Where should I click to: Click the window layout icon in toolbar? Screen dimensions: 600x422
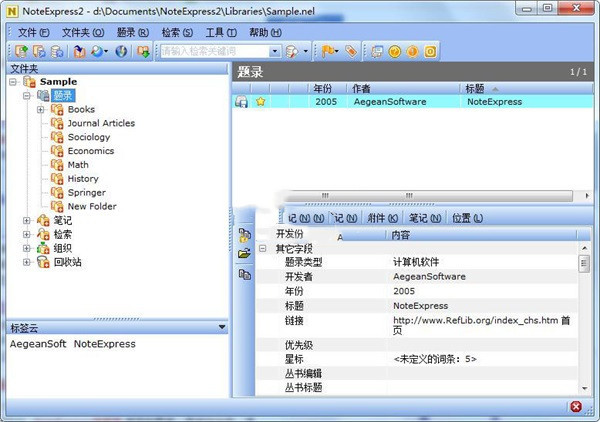377,51
